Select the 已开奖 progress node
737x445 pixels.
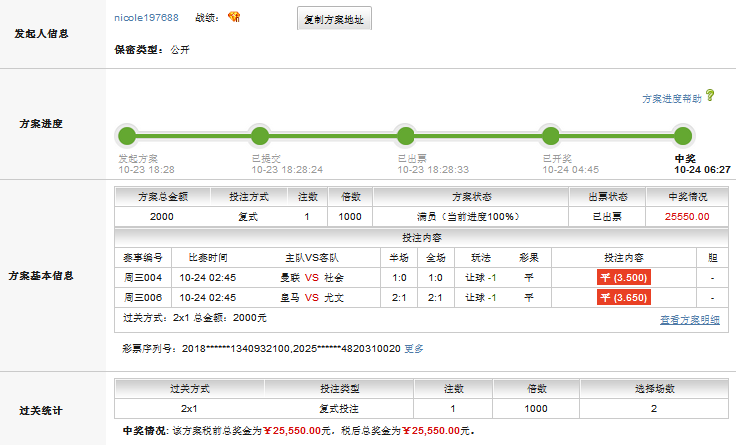point(549,136)
